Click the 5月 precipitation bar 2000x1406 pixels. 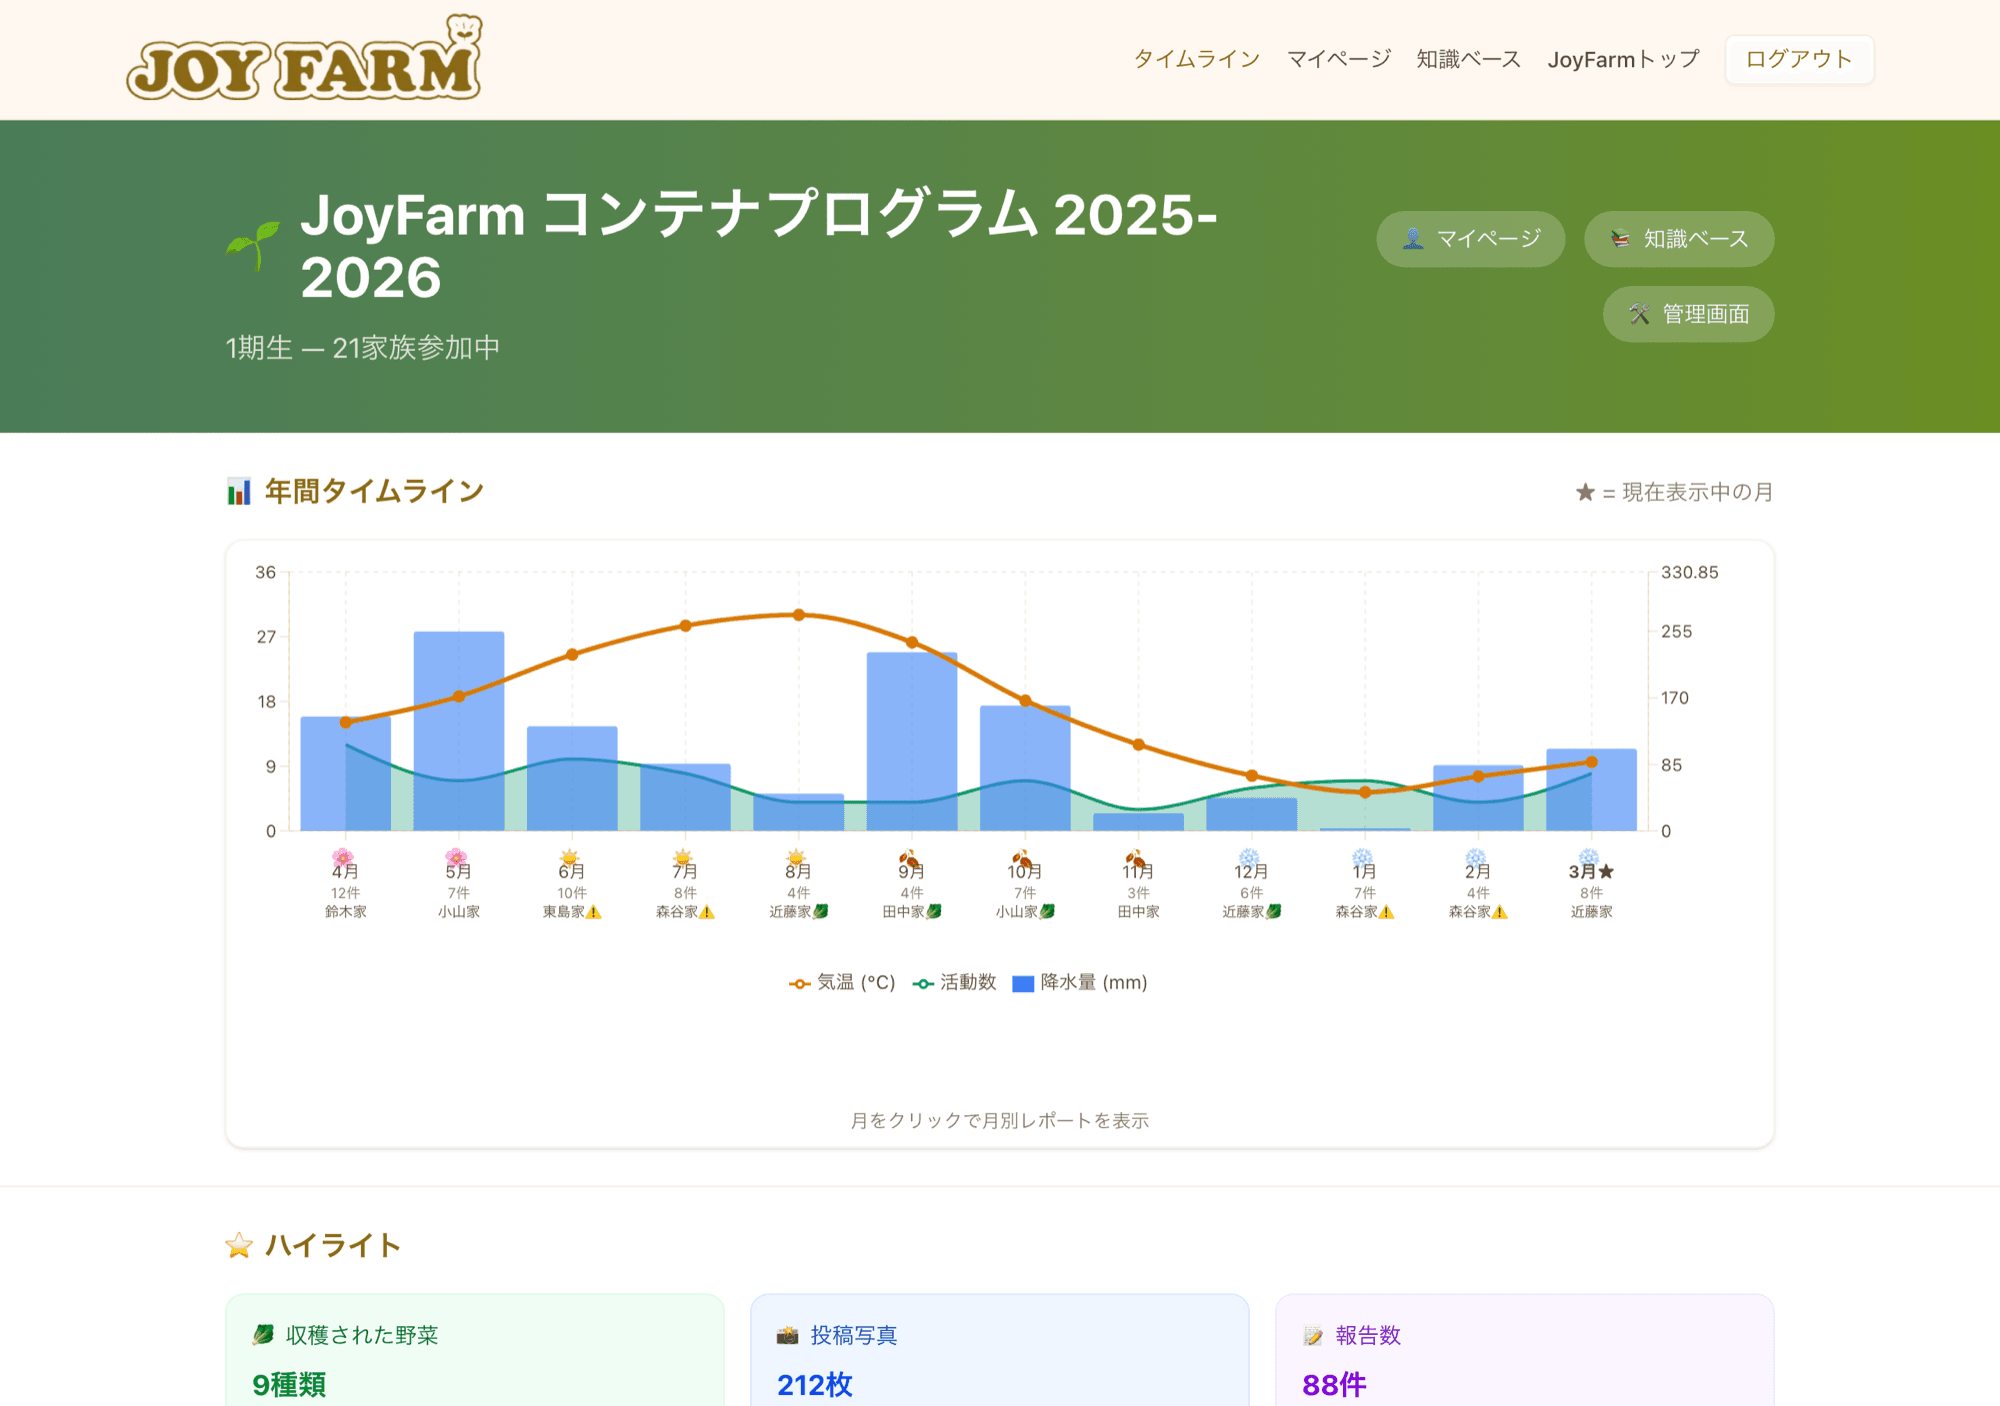pyautogui.click(x=458, y=731)
